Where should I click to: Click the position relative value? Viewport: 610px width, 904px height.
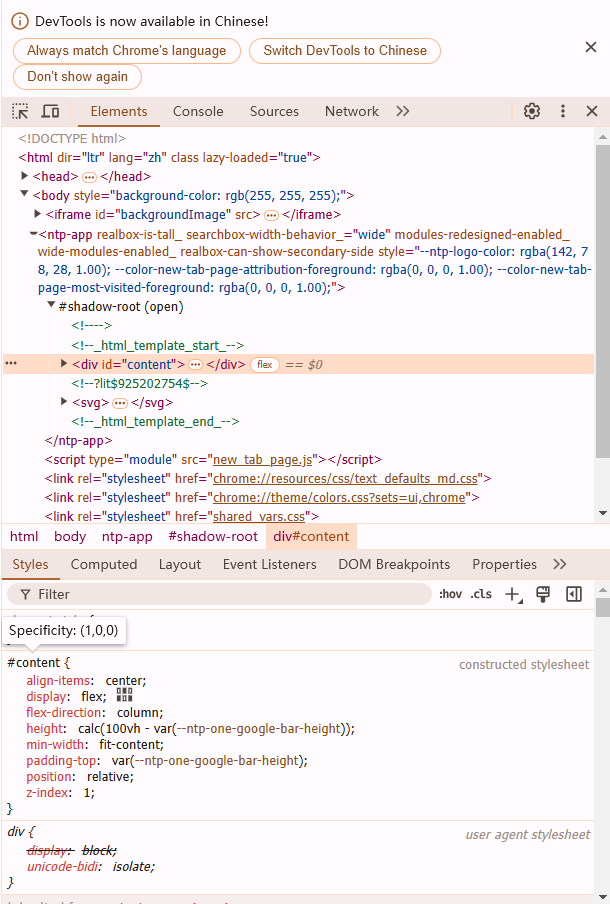pyautogui.click(x=110, y=777)
